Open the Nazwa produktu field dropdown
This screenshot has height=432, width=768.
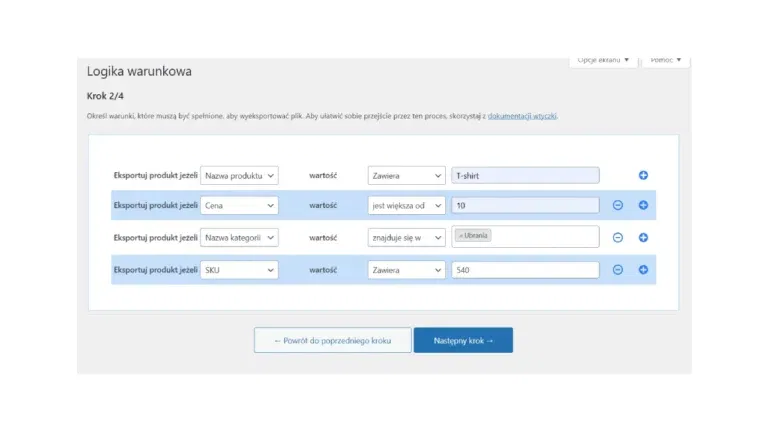tap(239, 175)
